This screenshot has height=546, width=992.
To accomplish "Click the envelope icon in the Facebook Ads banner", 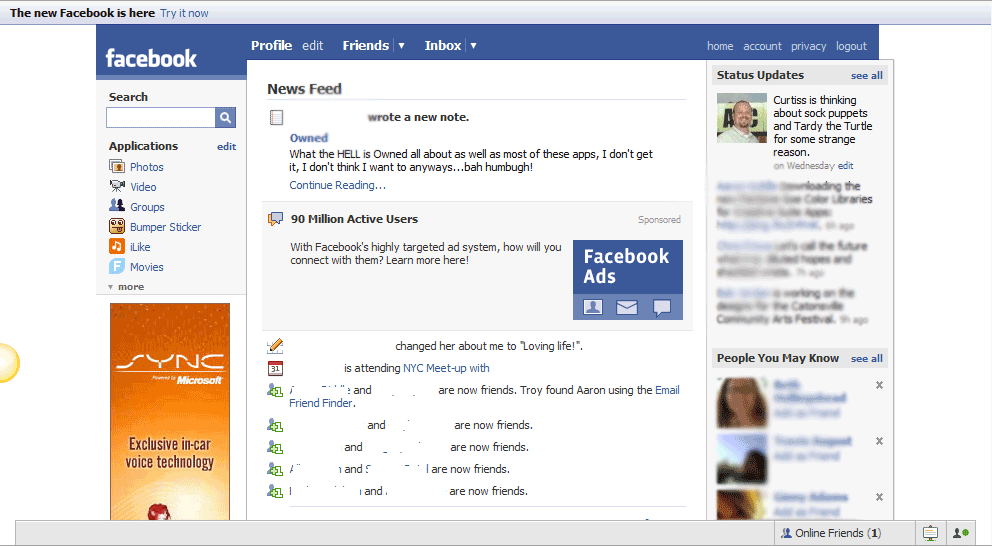I will coord(627,307).
